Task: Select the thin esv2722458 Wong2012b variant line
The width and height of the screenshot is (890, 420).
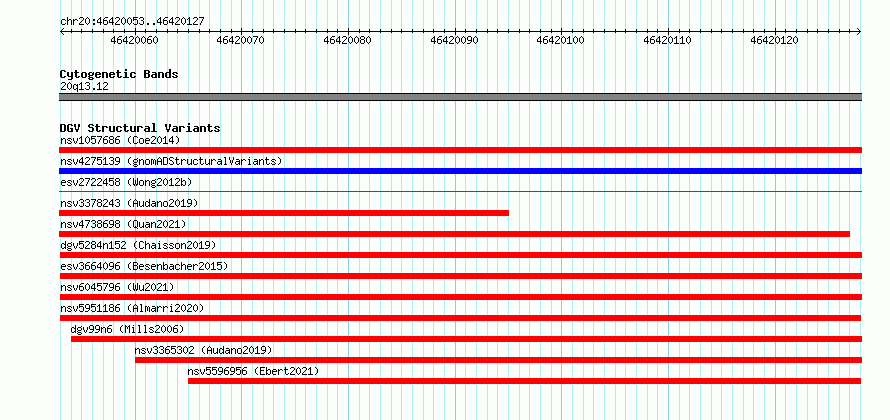Action: [x=460, y=192]
